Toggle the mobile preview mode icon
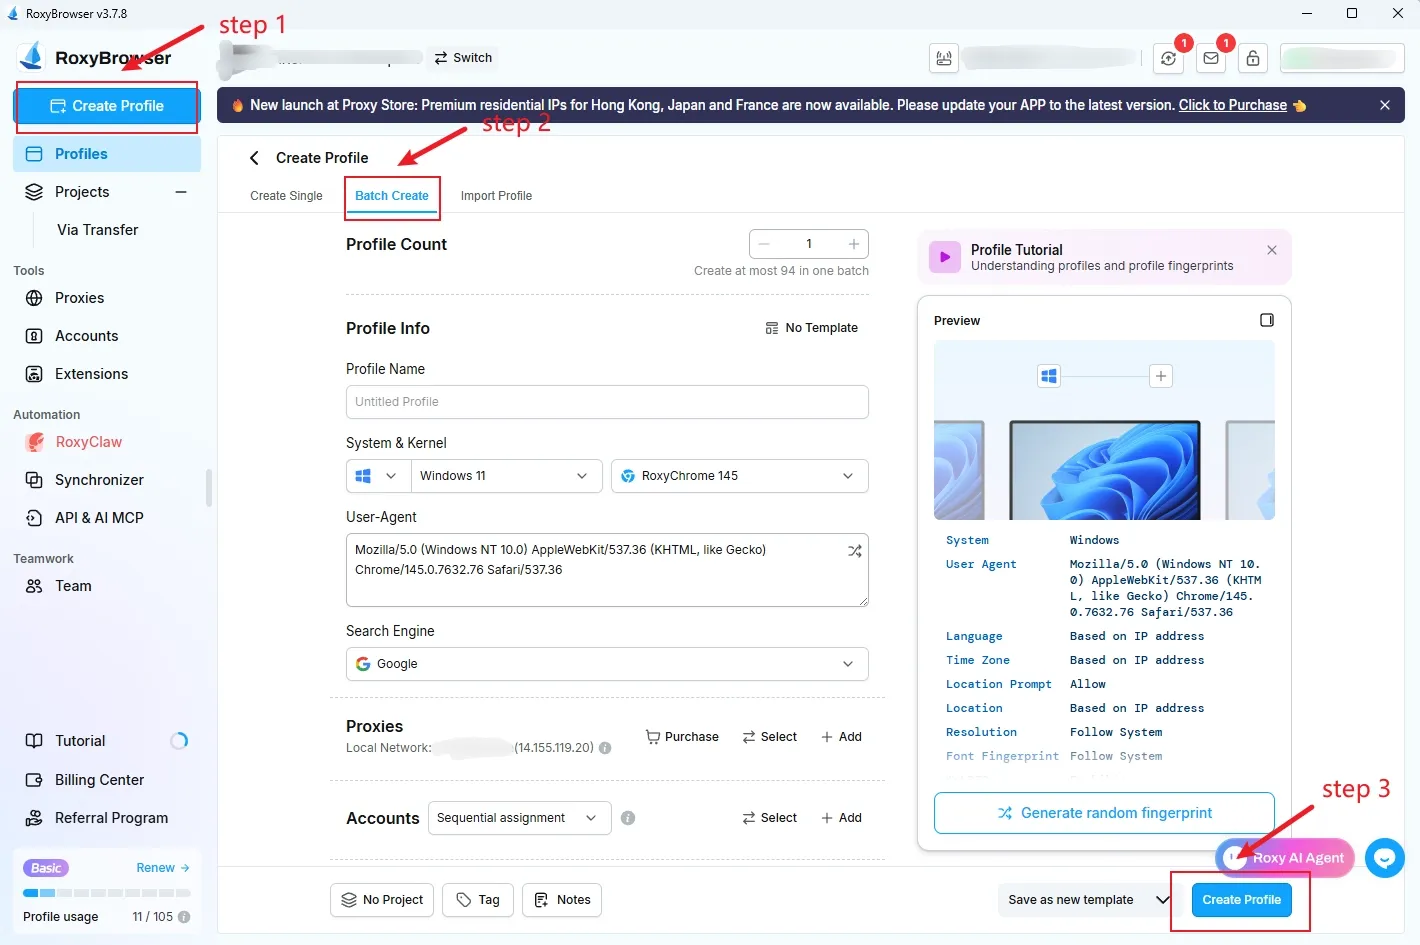Screen dimensions: 1420x945 coord(1267,319)
